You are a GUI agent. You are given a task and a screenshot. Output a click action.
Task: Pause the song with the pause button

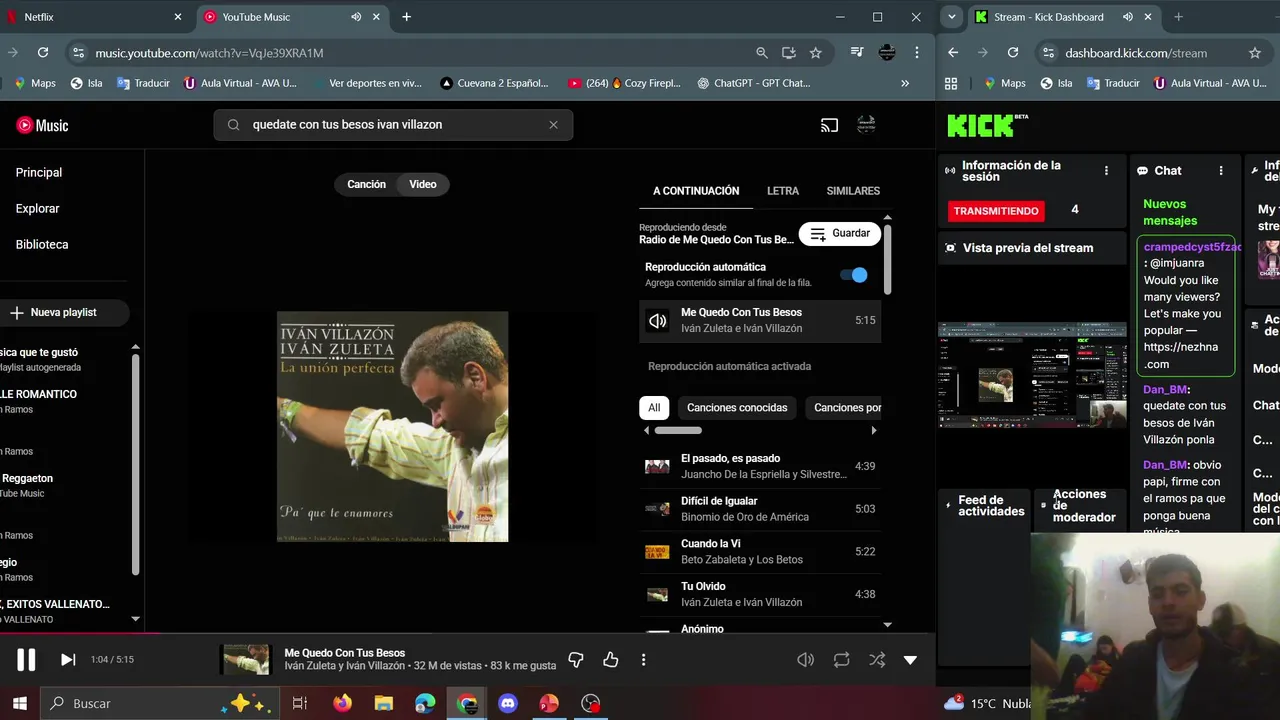[26, 659]
